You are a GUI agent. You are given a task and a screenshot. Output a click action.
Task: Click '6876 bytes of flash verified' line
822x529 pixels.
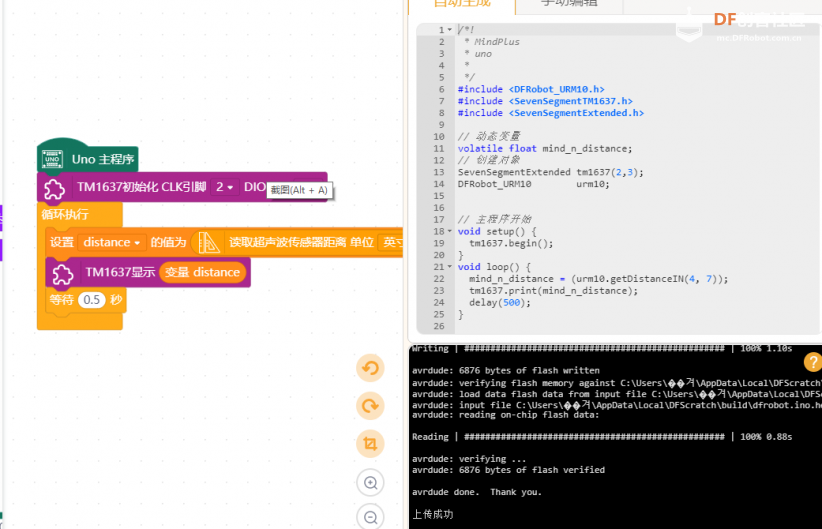pyautogui.click(x=508, y=470)
